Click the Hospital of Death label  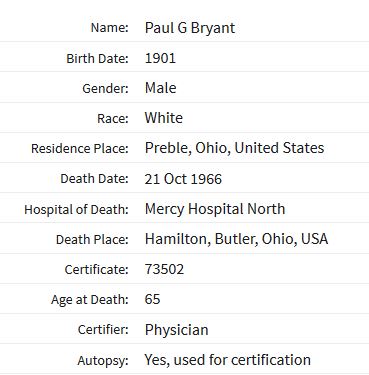76,210
